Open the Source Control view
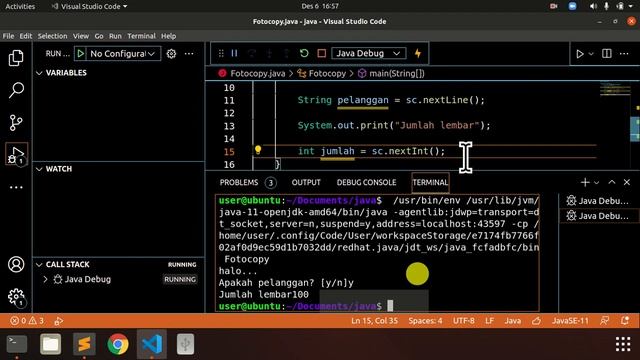Image resolution: width=640 pixels, height=360 pixels. (x=16, y=122)
